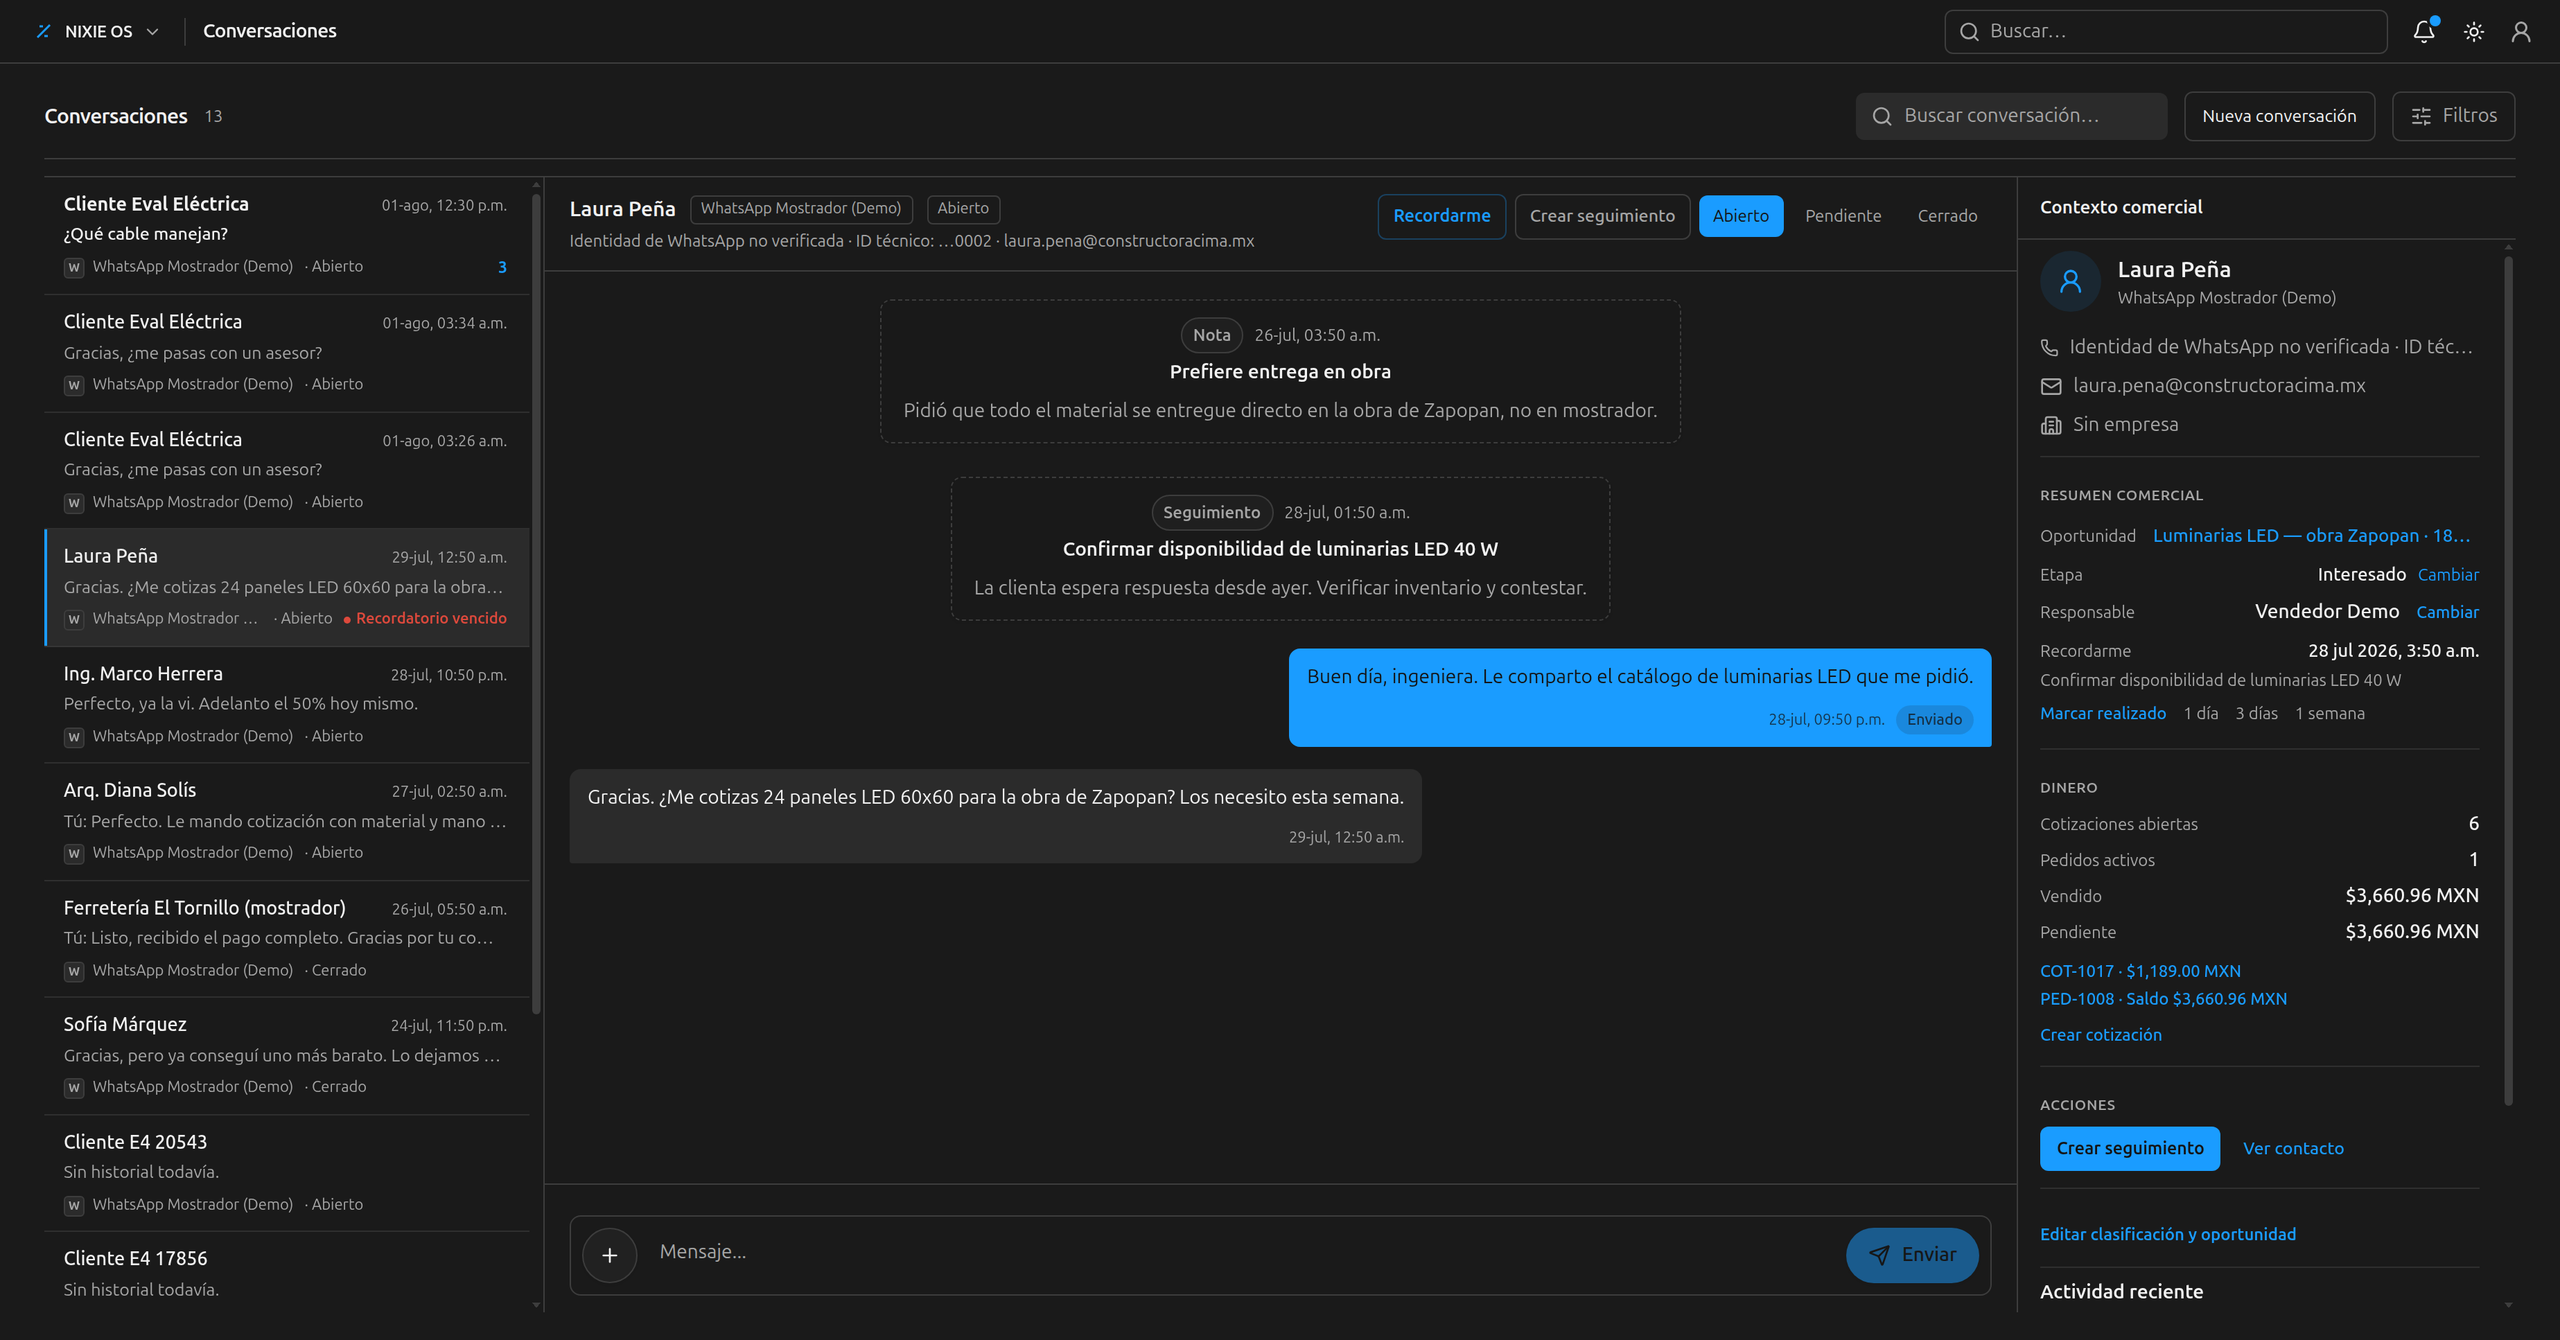Open the Cliente Eval Eléctrica 03:26 a.m. conversation

287,471
